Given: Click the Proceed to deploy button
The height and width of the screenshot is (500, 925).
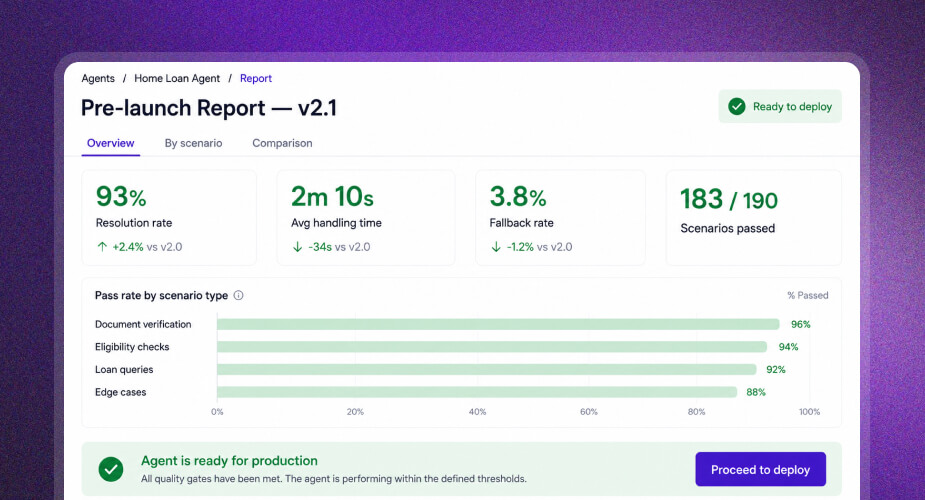Looking at the screenshot, I should click(x=760, y=469).
